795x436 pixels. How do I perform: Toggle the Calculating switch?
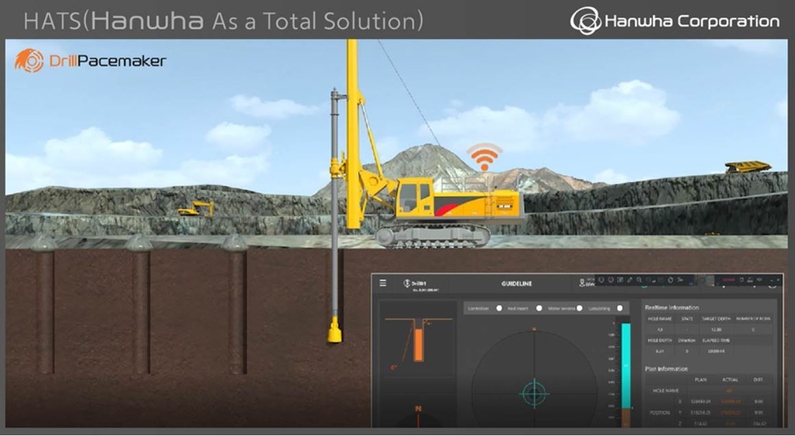pos(620,308)
